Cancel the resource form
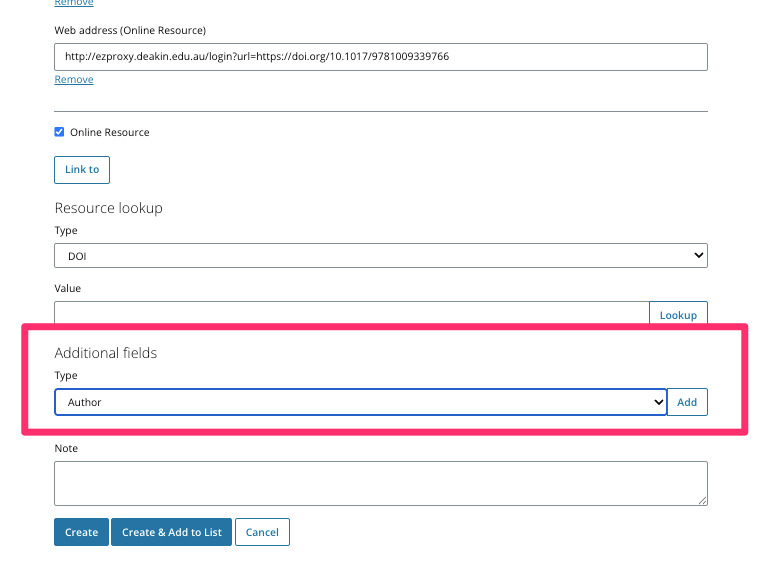764x574 pixels. coord(262,532)
